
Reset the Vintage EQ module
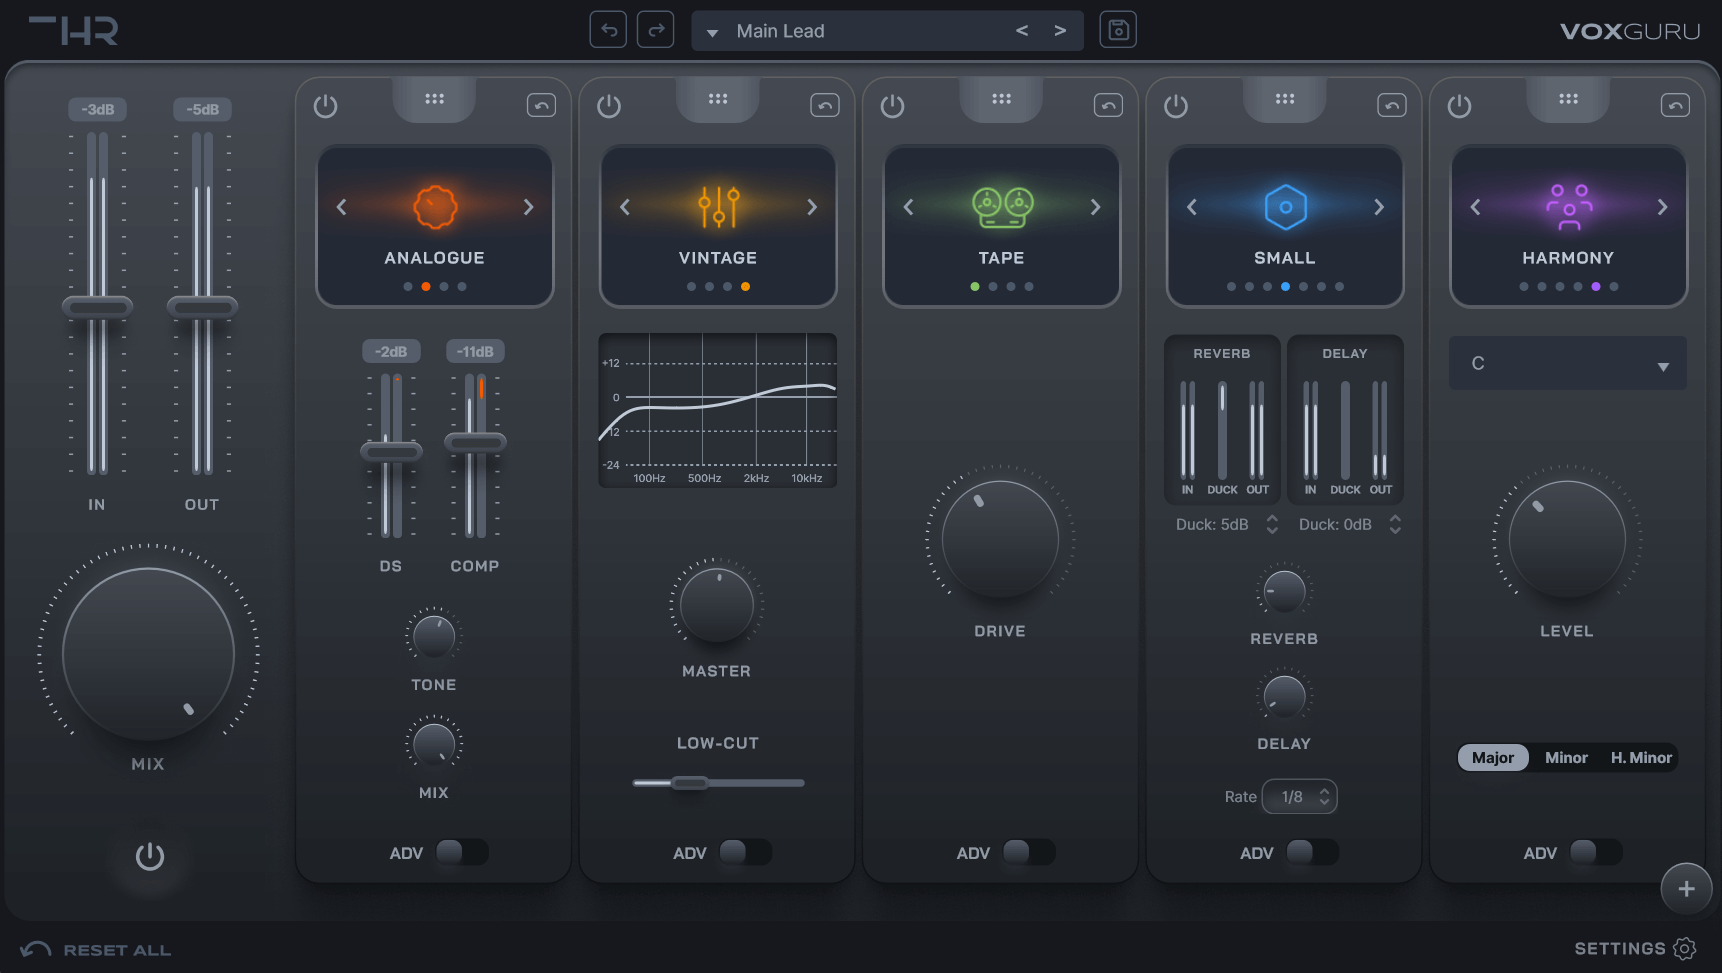[x=824, y=106]
